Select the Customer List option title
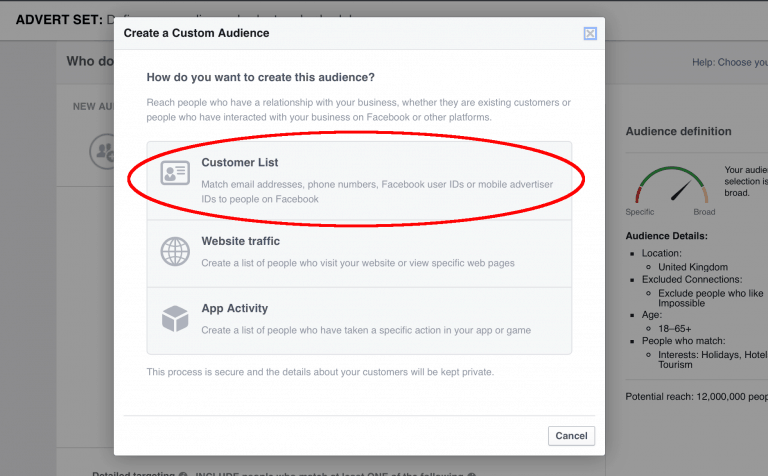Screen dimensions: 768x476 pyautogui.click(x=240, y=162)
